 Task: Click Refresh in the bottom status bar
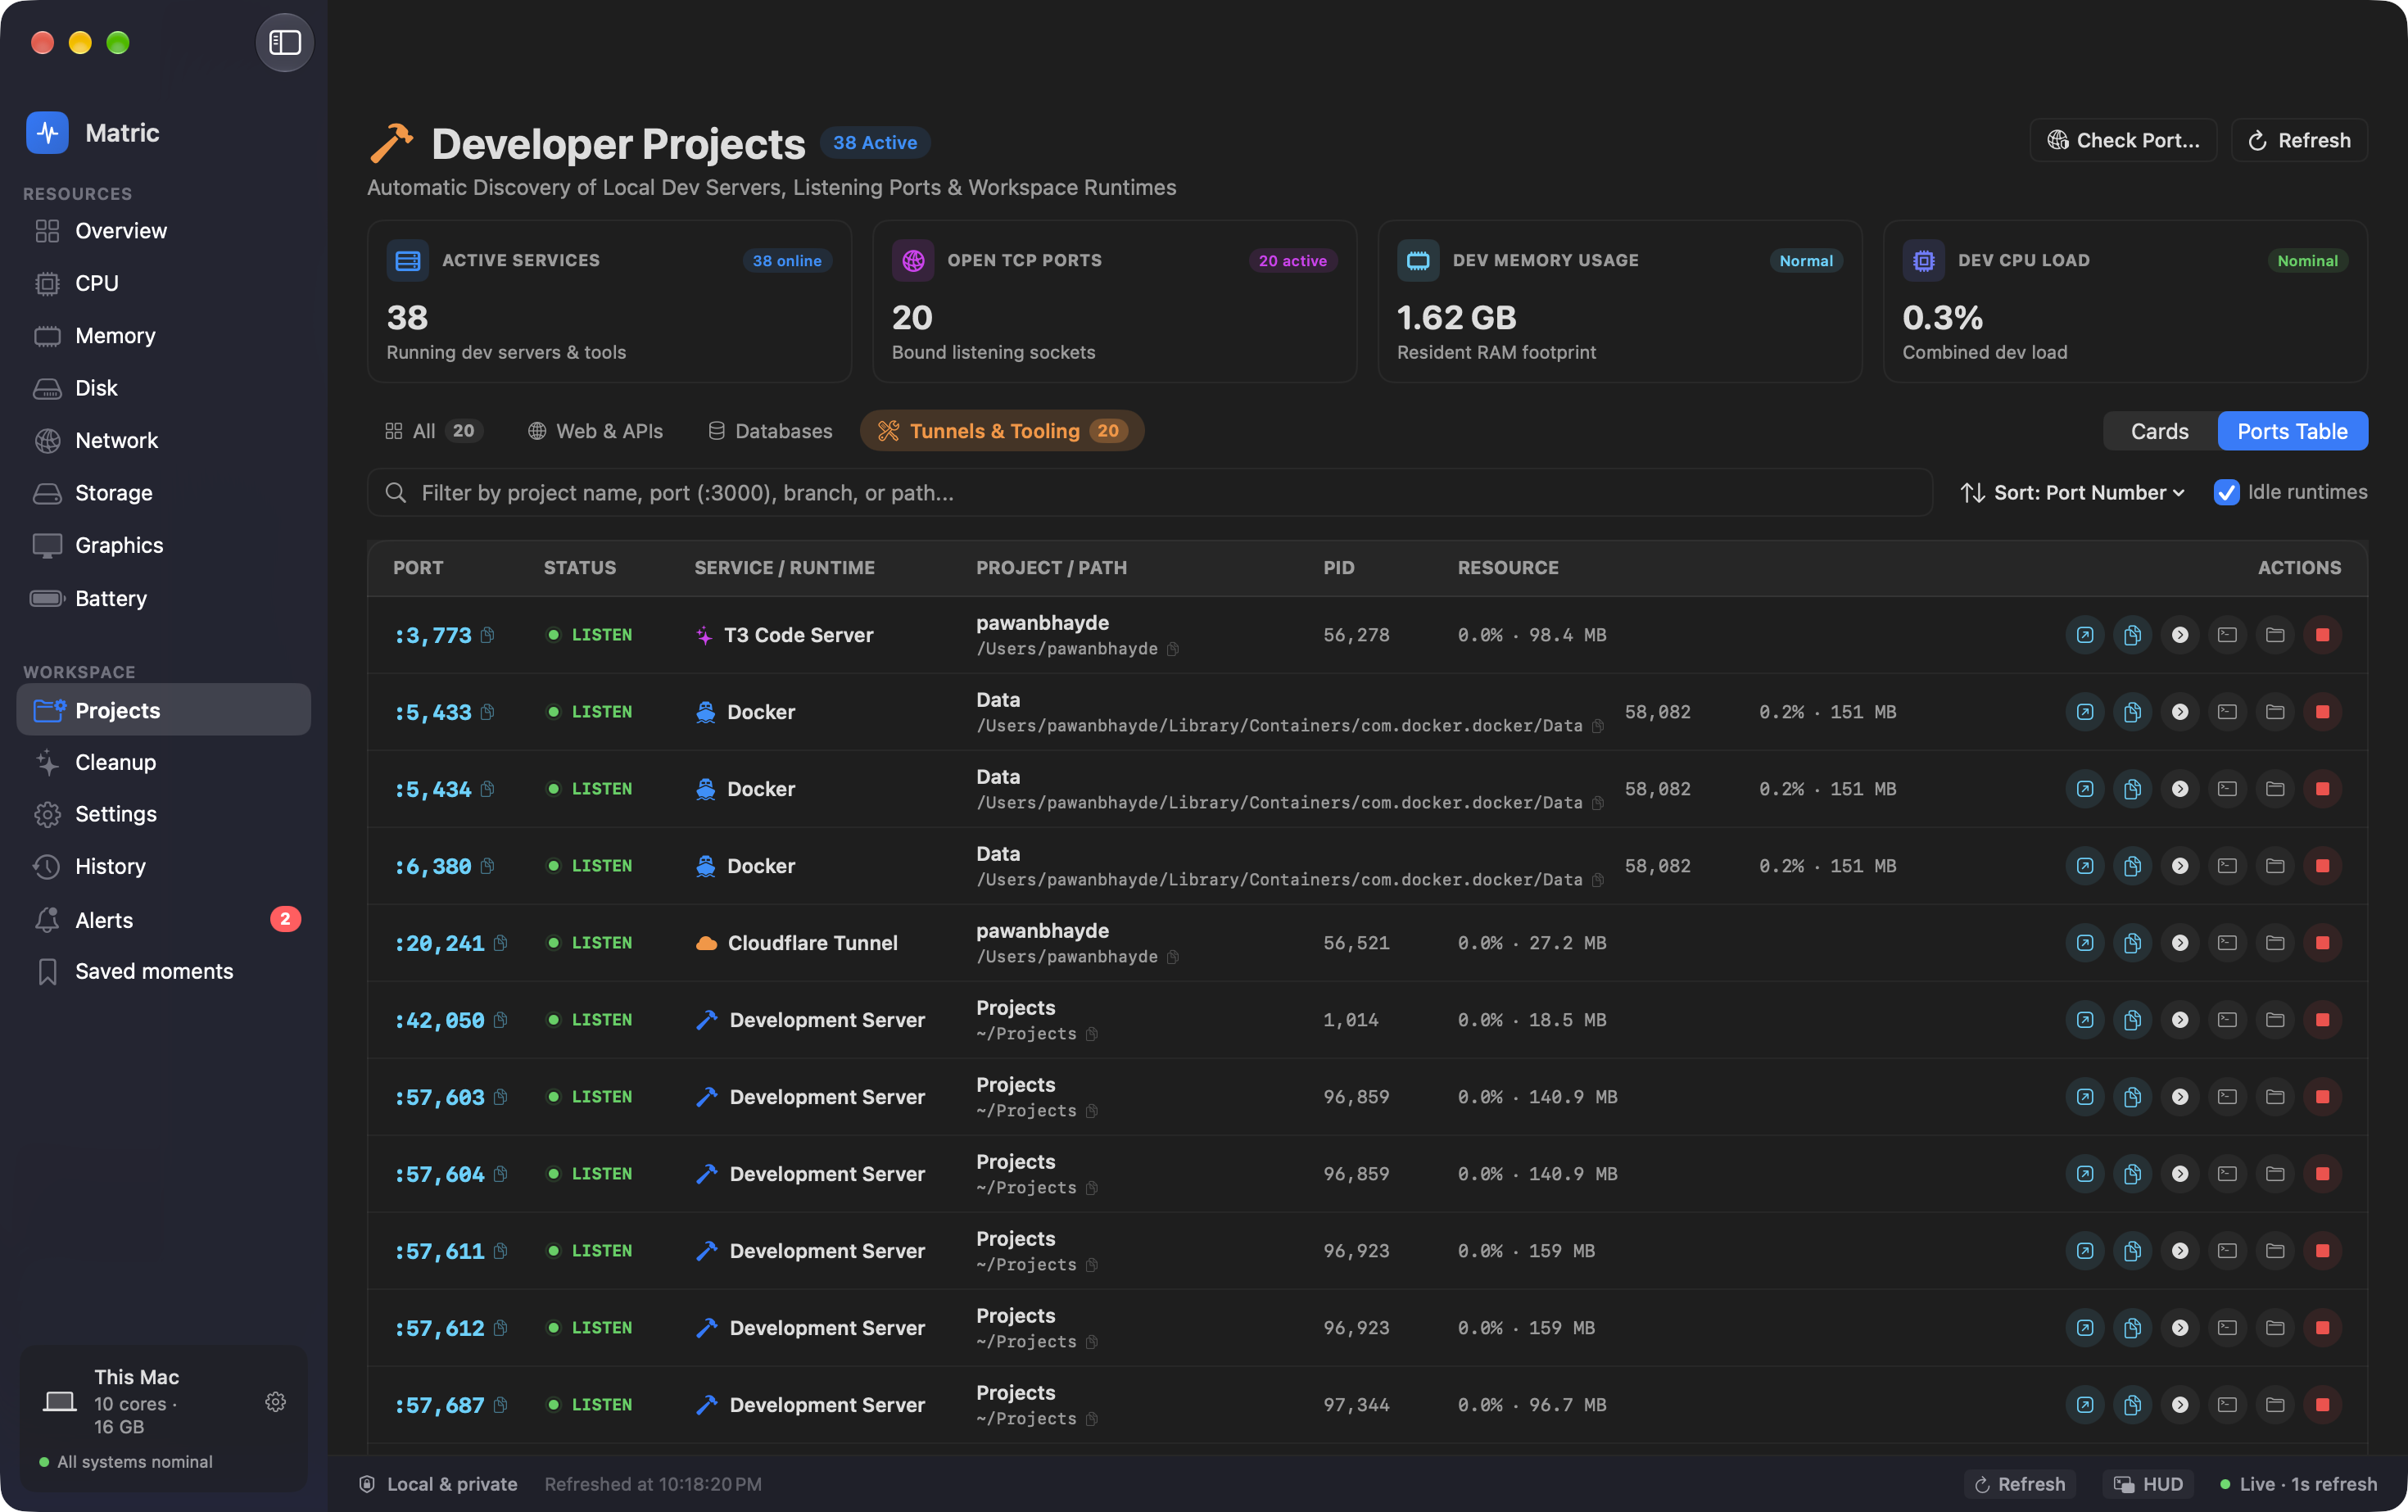coord(2020,1484)
